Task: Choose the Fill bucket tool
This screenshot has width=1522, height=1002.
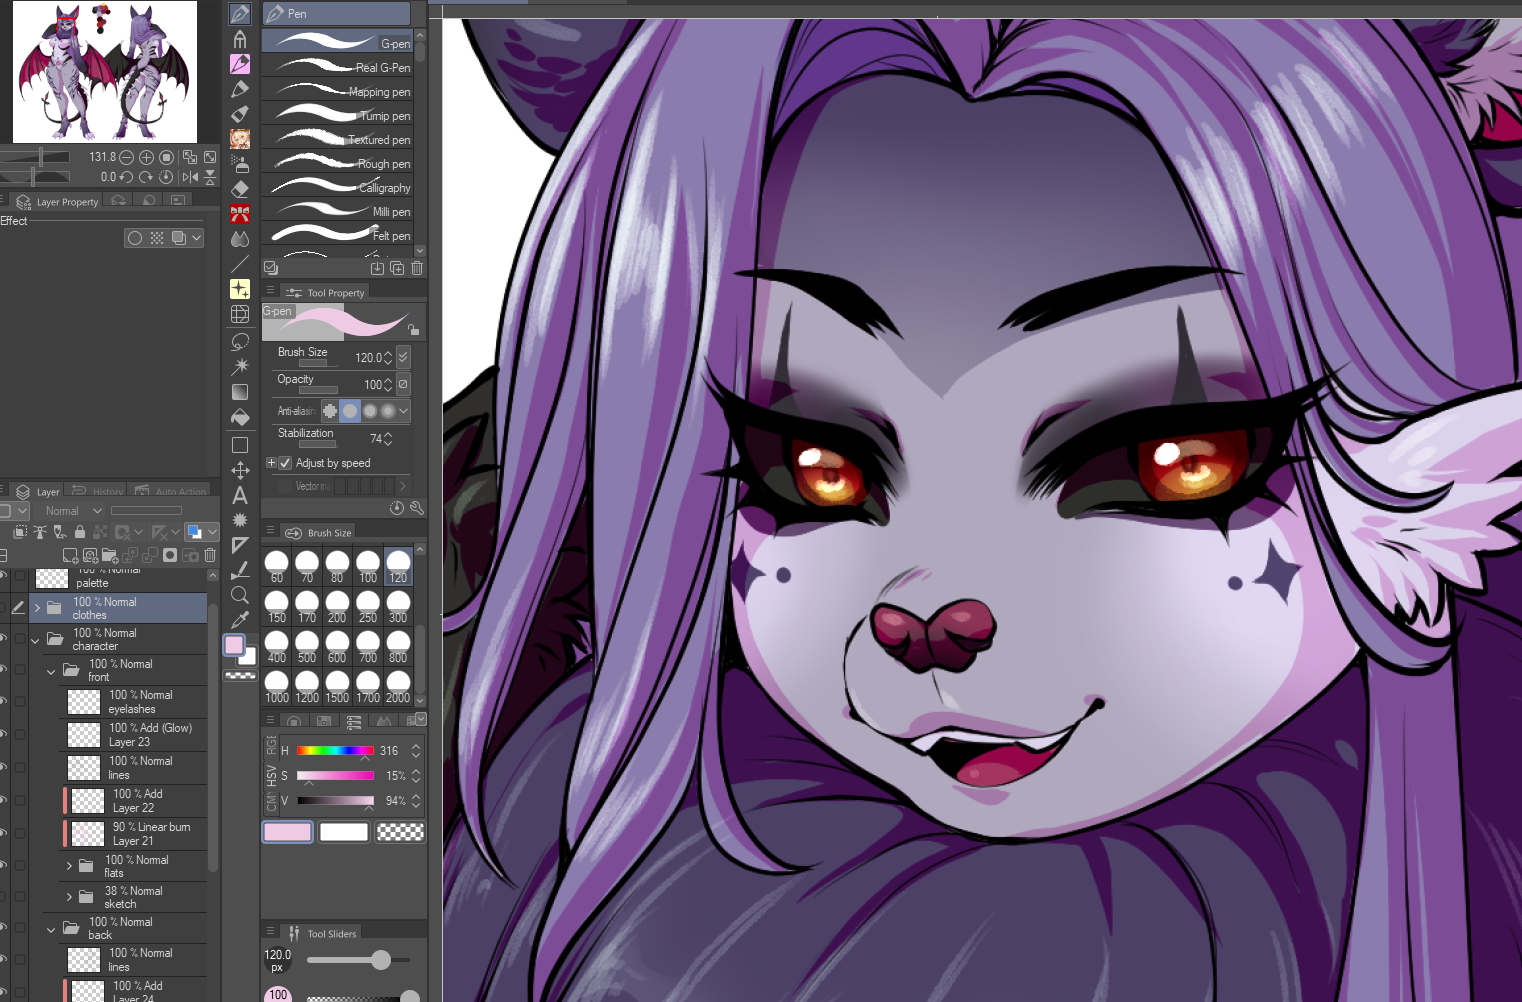Action: pos(240,417)
